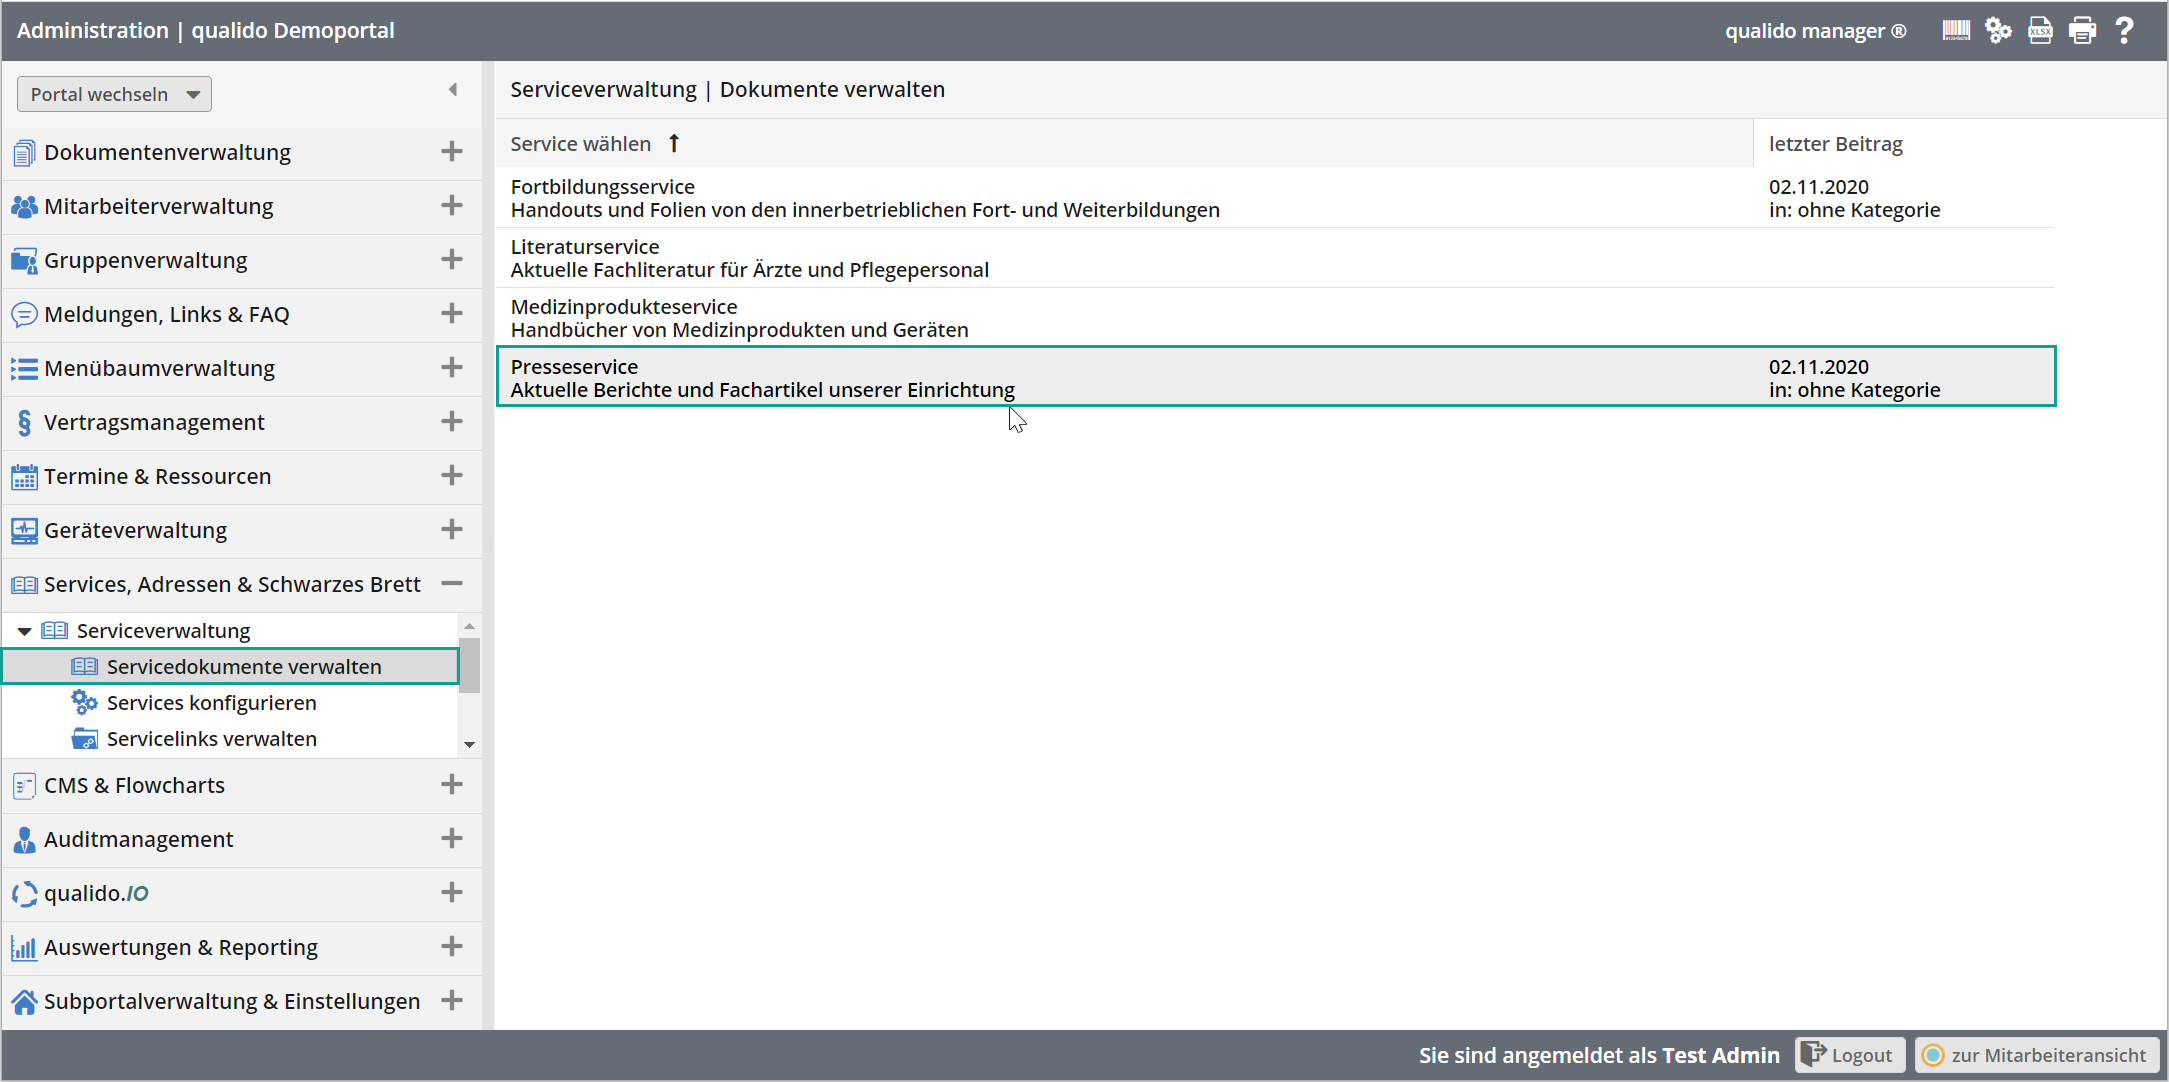
Task: Open Servicelinks verwalten tree entry
Action: point(211,739)
